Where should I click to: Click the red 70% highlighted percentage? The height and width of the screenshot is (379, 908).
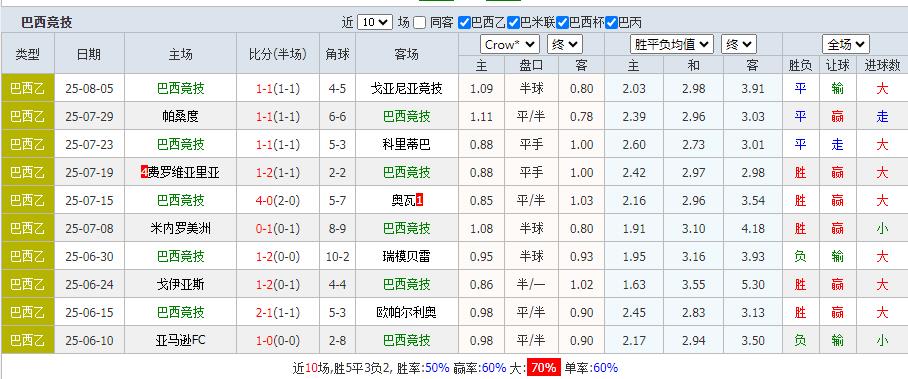pyautogui.click(x=544, y=367)
